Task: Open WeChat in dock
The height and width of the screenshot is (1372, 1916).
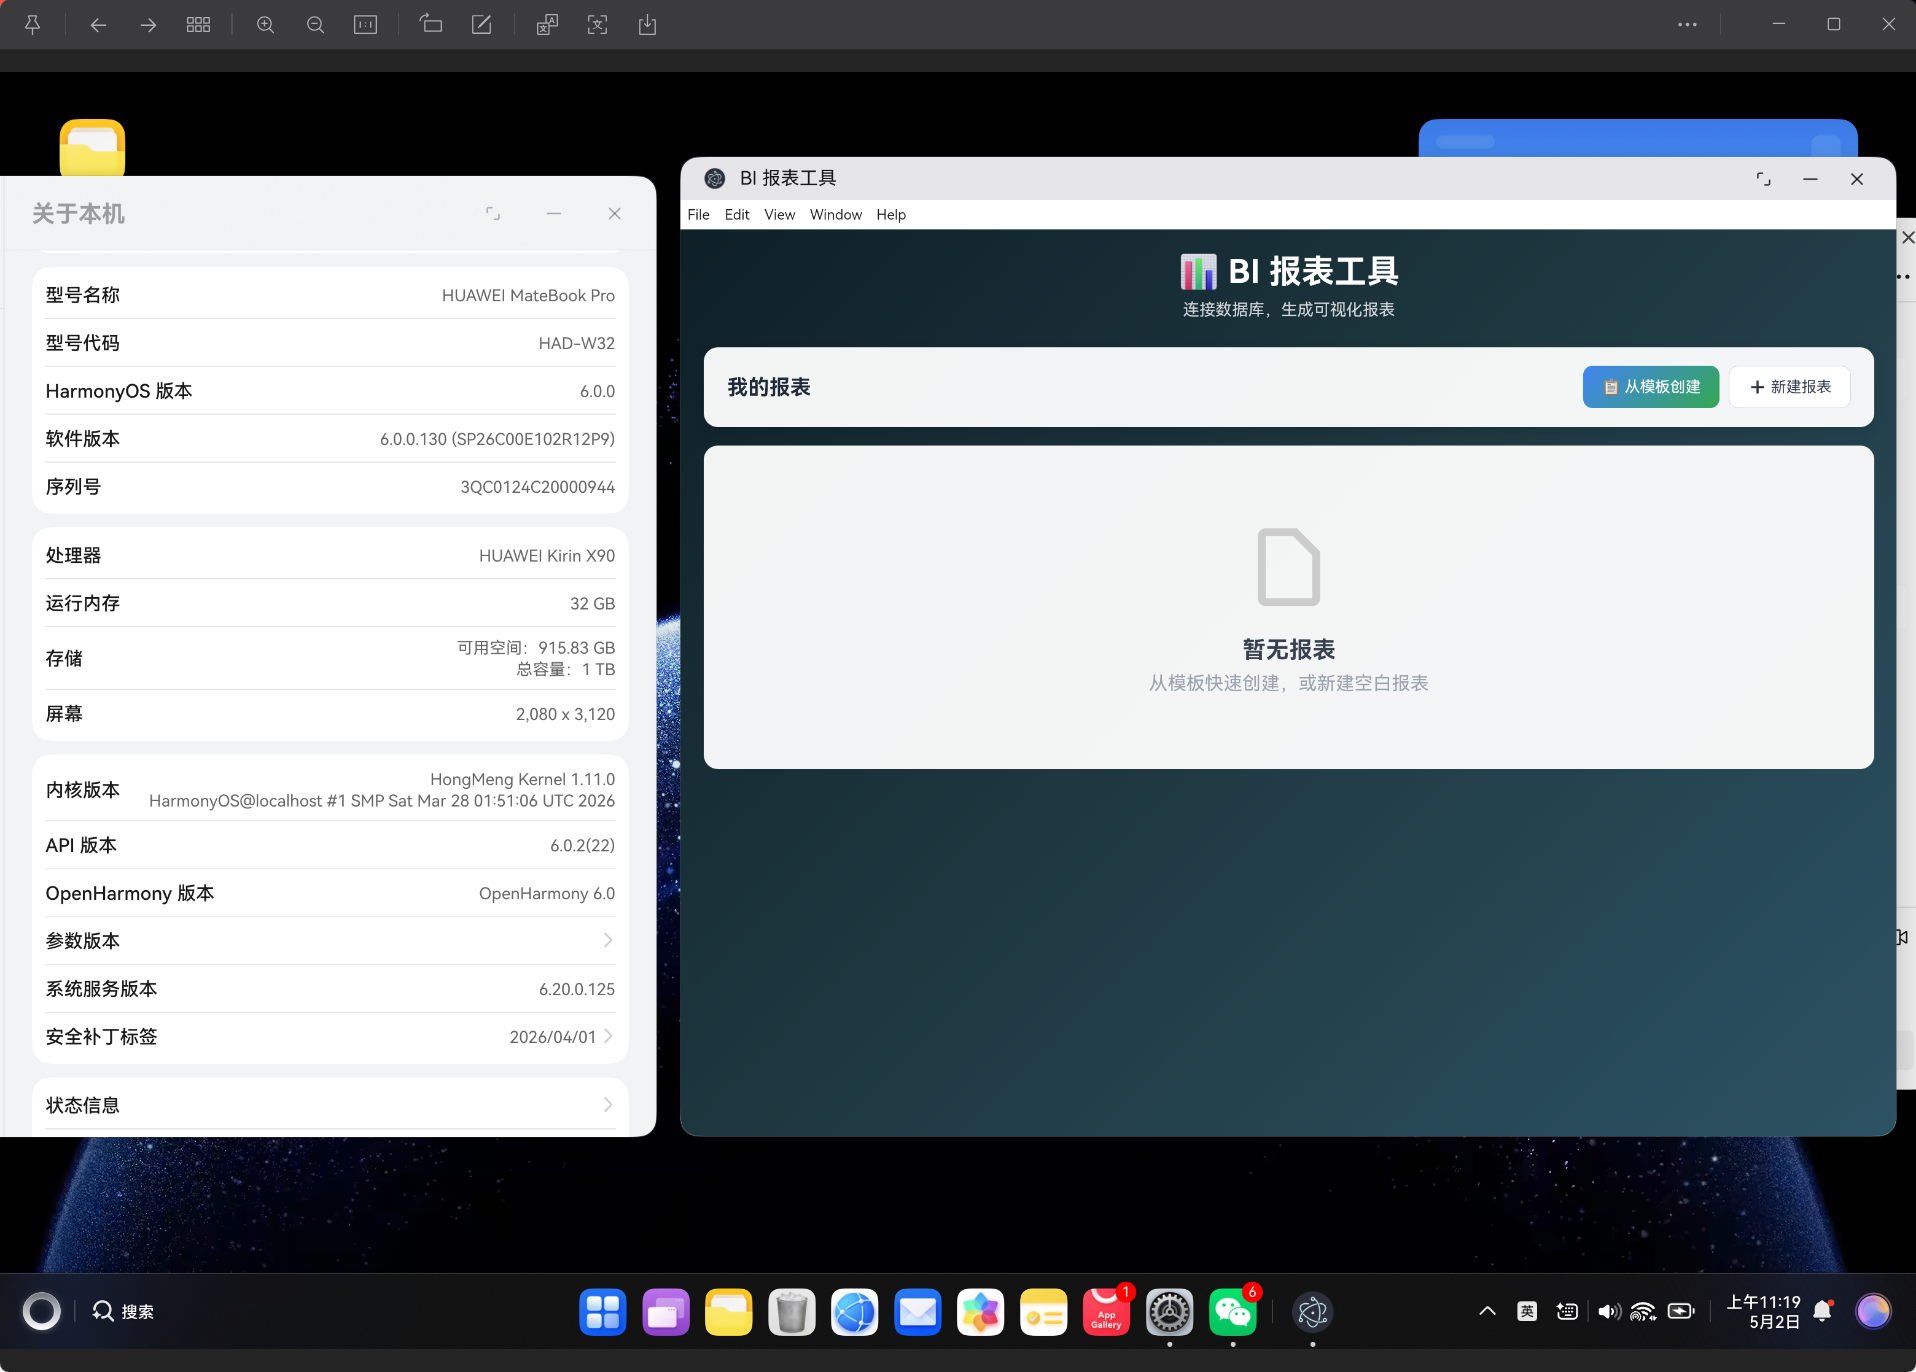Action: (1233, 1312)
